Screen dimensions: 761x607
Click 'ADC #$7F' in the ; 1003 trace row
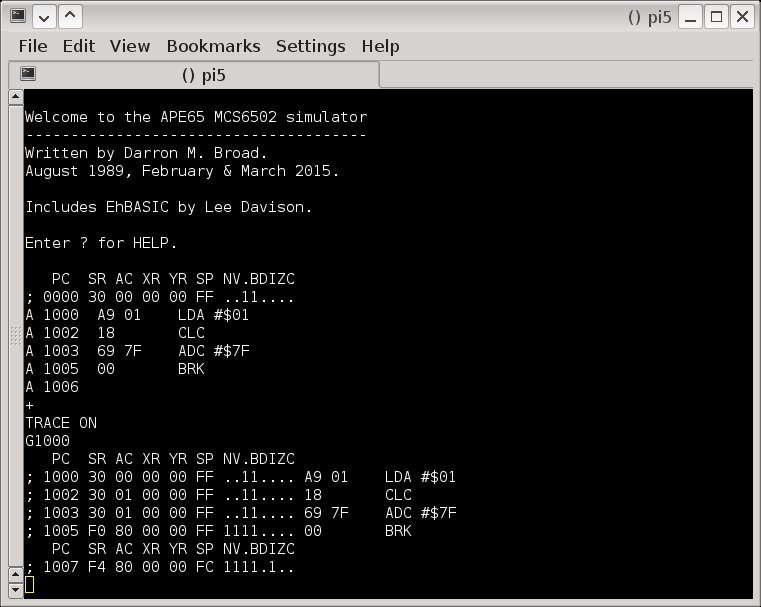(421, 513)
